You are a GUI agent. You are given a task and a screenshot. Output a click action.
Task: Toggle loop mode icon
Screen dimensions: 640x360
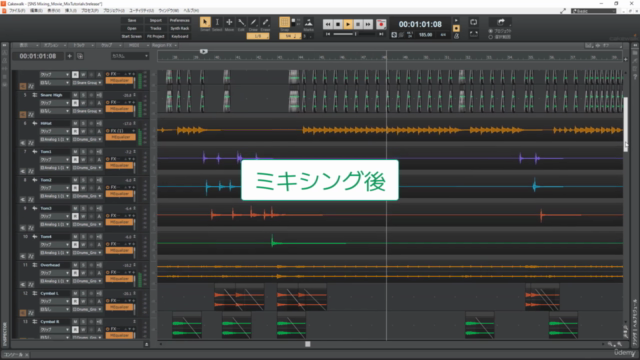(x=473, y=22)
